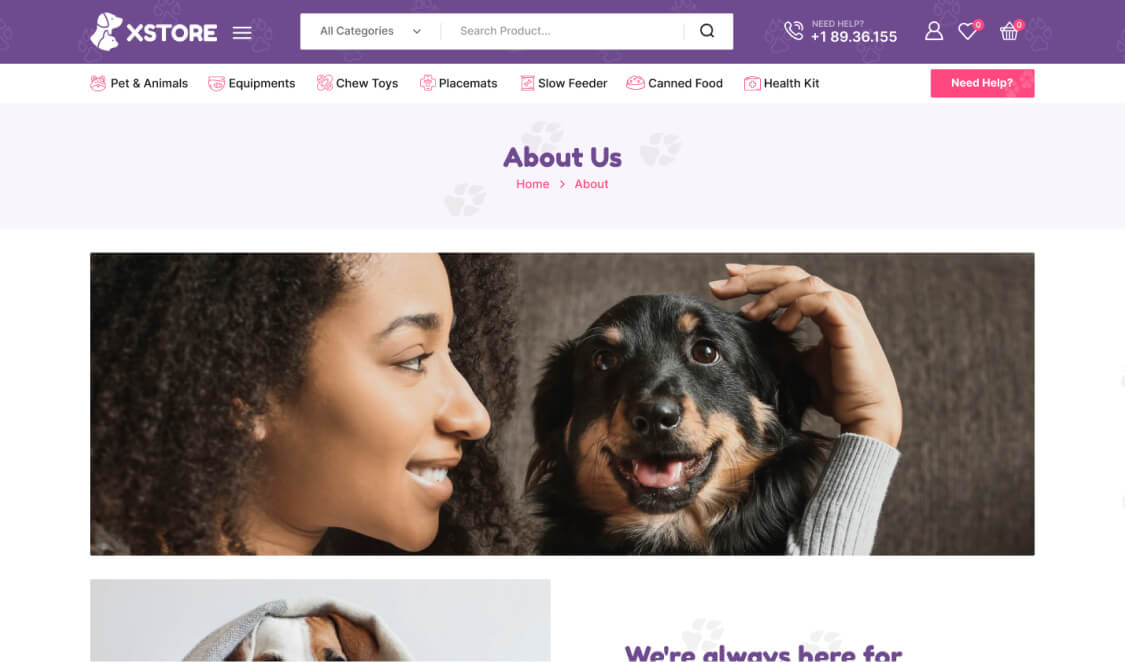Open the user account icon
The height and width of the screenshot is (662, 1125).
pyautogui.click(x=933, y=31)
